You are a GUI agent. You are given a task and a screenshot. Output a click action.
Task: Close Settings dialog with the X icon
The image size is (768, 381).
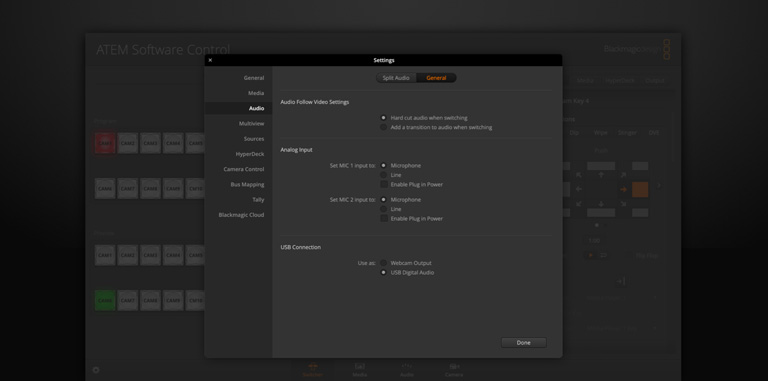point(210,60)
